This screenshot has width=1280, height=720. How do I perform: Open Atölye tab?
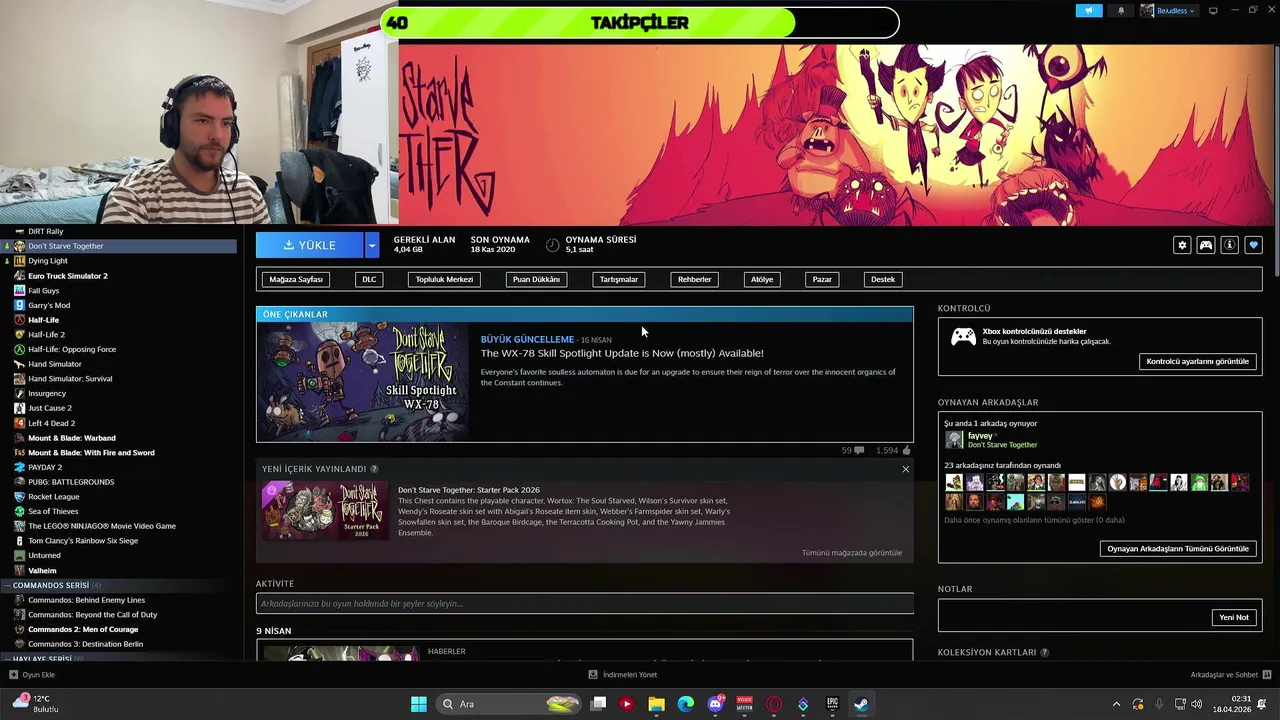[x=762, y=279]
